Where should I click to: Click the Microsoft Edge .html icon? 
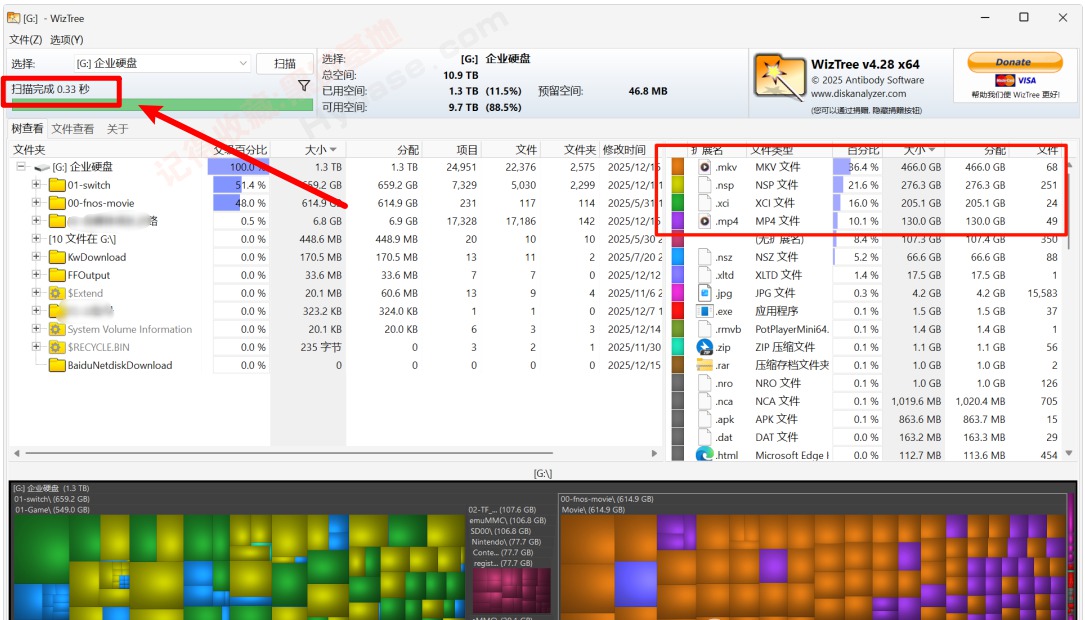coord(702,456)
